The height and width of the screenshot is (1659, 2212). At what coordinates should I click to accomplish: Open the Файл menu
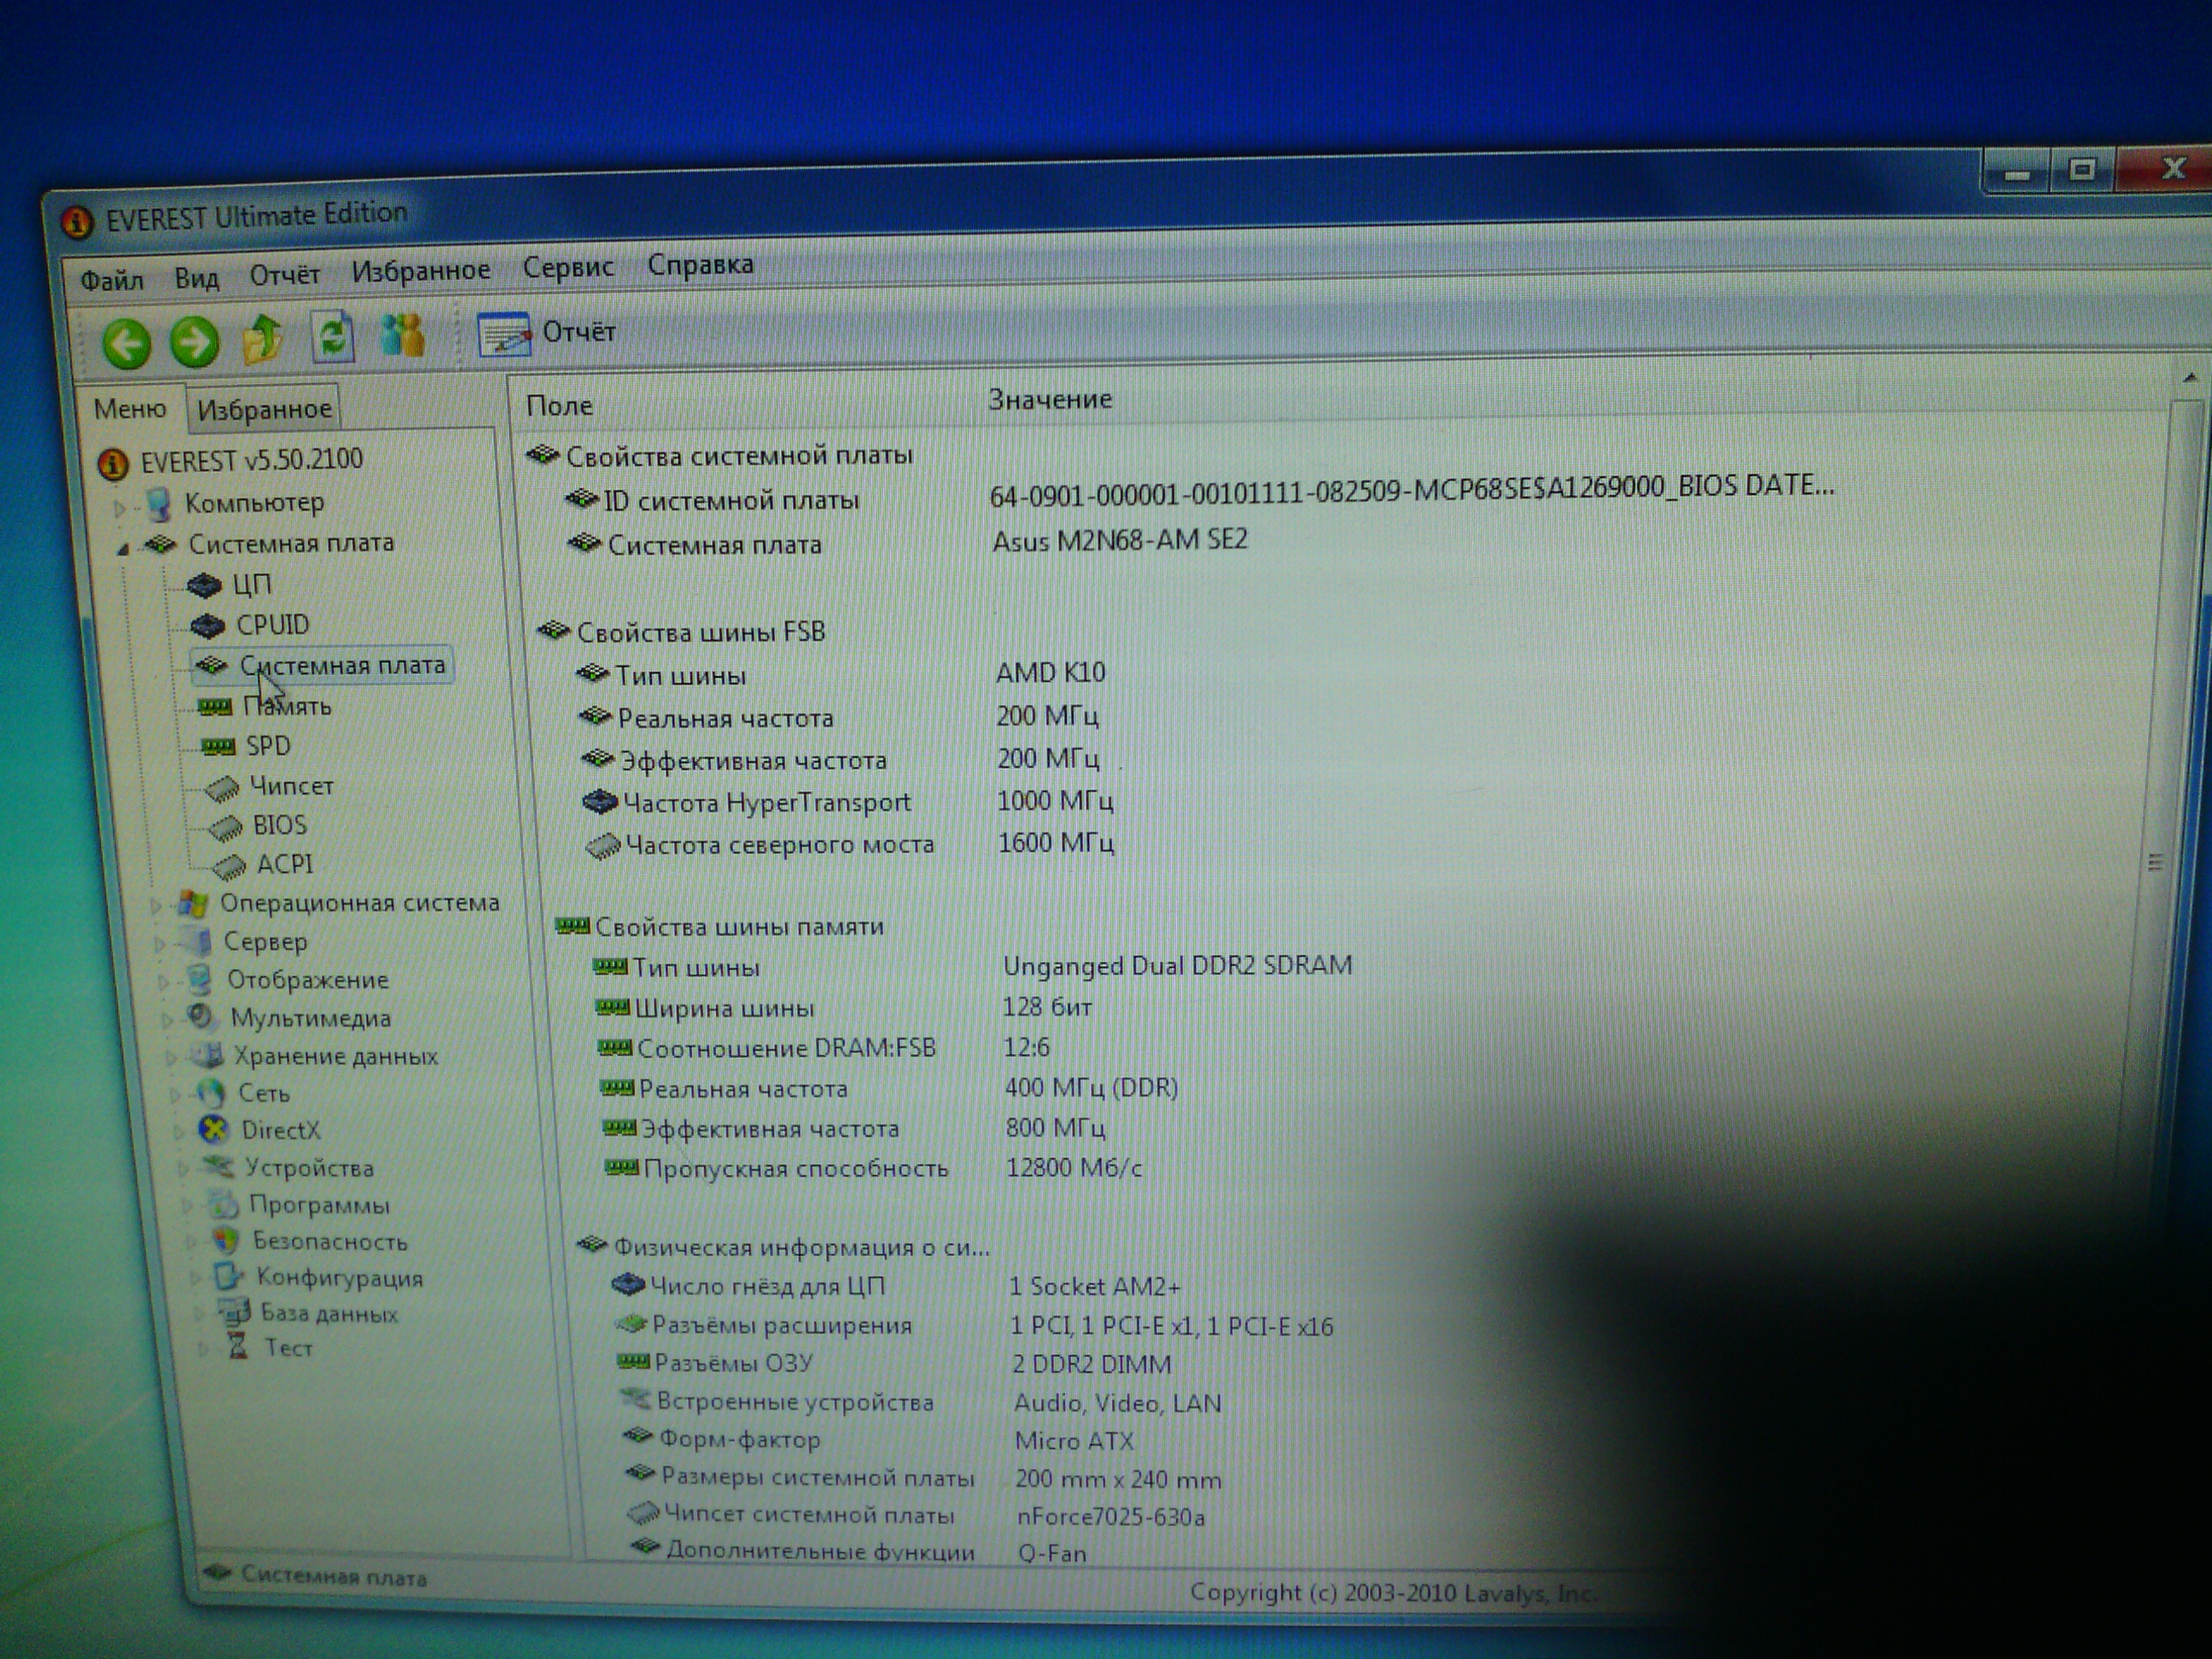coord(112,280)
